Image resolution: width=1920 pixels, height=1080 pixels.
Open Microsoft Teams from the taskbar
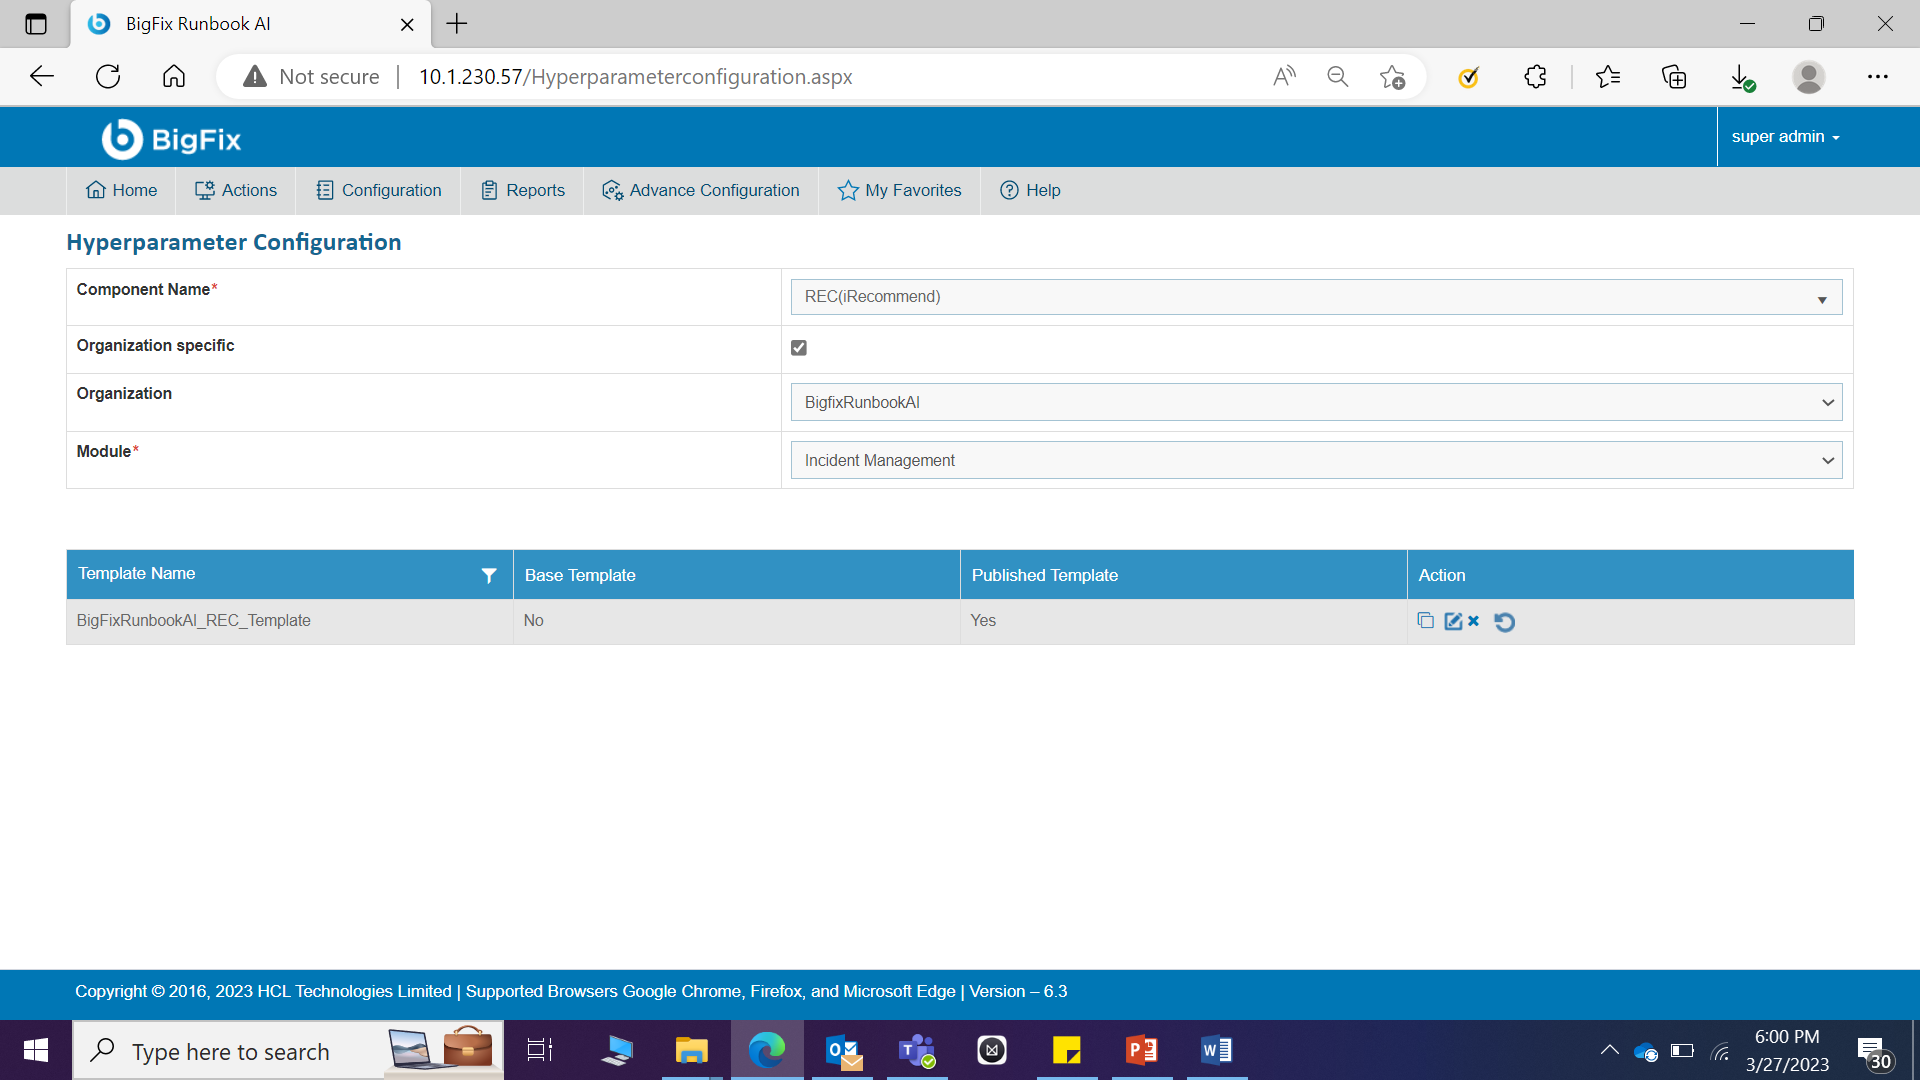[916, 1051]
